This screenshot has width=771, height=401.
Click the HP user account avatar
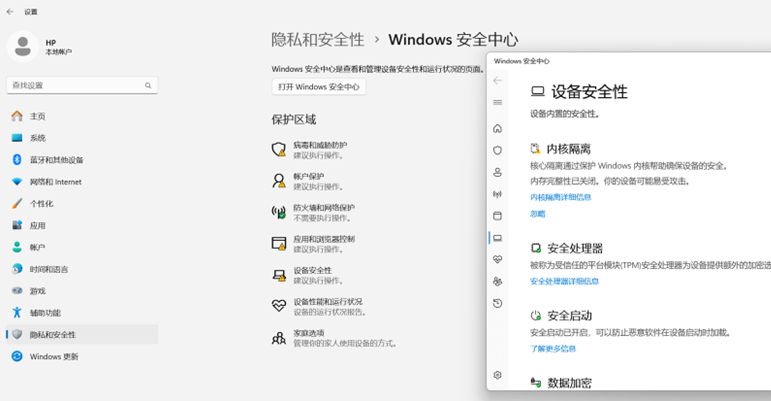[23, 47]
